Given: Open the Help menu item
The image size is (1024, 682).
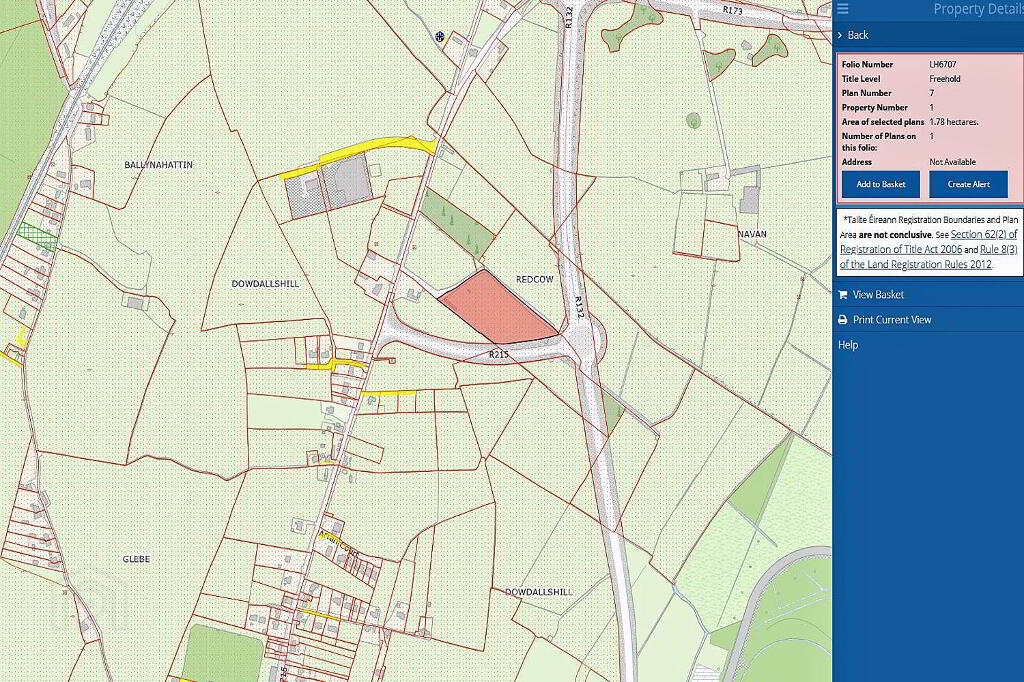Looking at the screenshot, I should coord(848,345).
